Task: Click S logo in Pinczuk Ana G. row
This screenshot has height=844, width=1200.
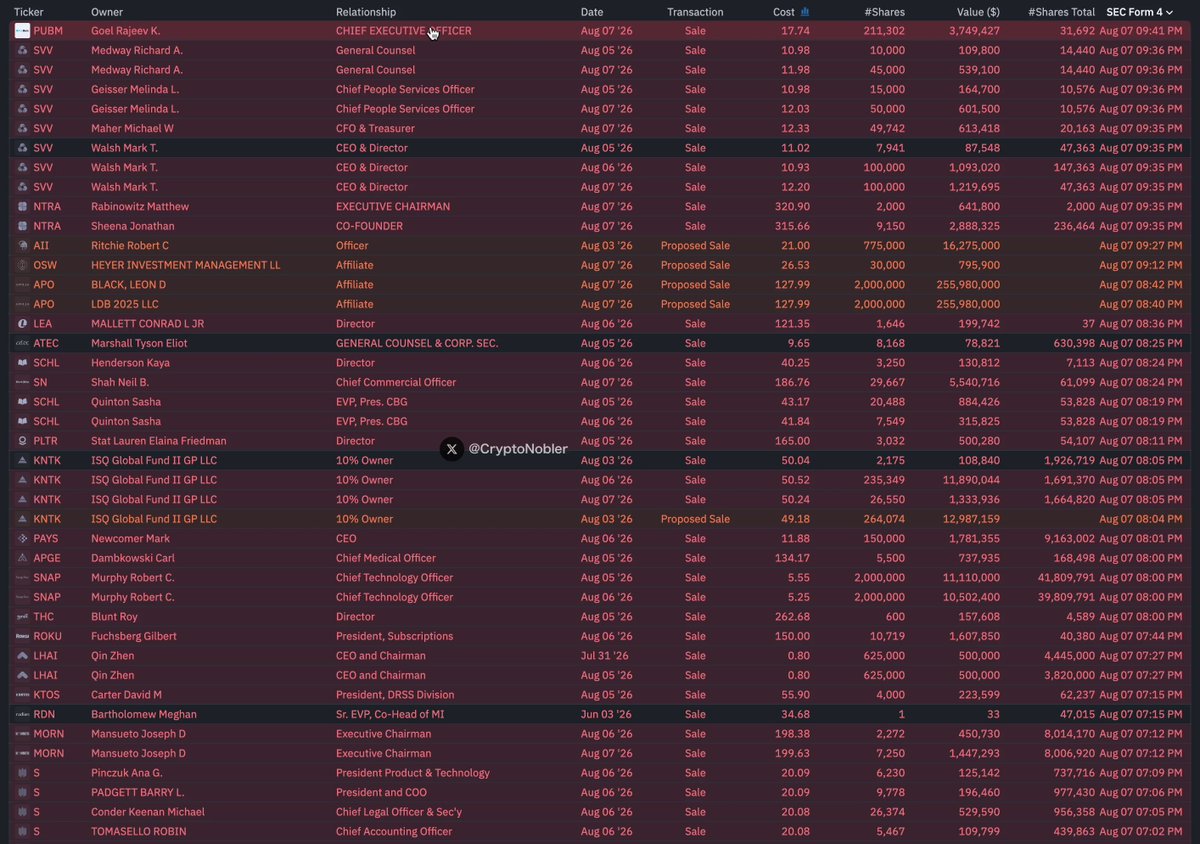Action: click(x=22, y=773)
